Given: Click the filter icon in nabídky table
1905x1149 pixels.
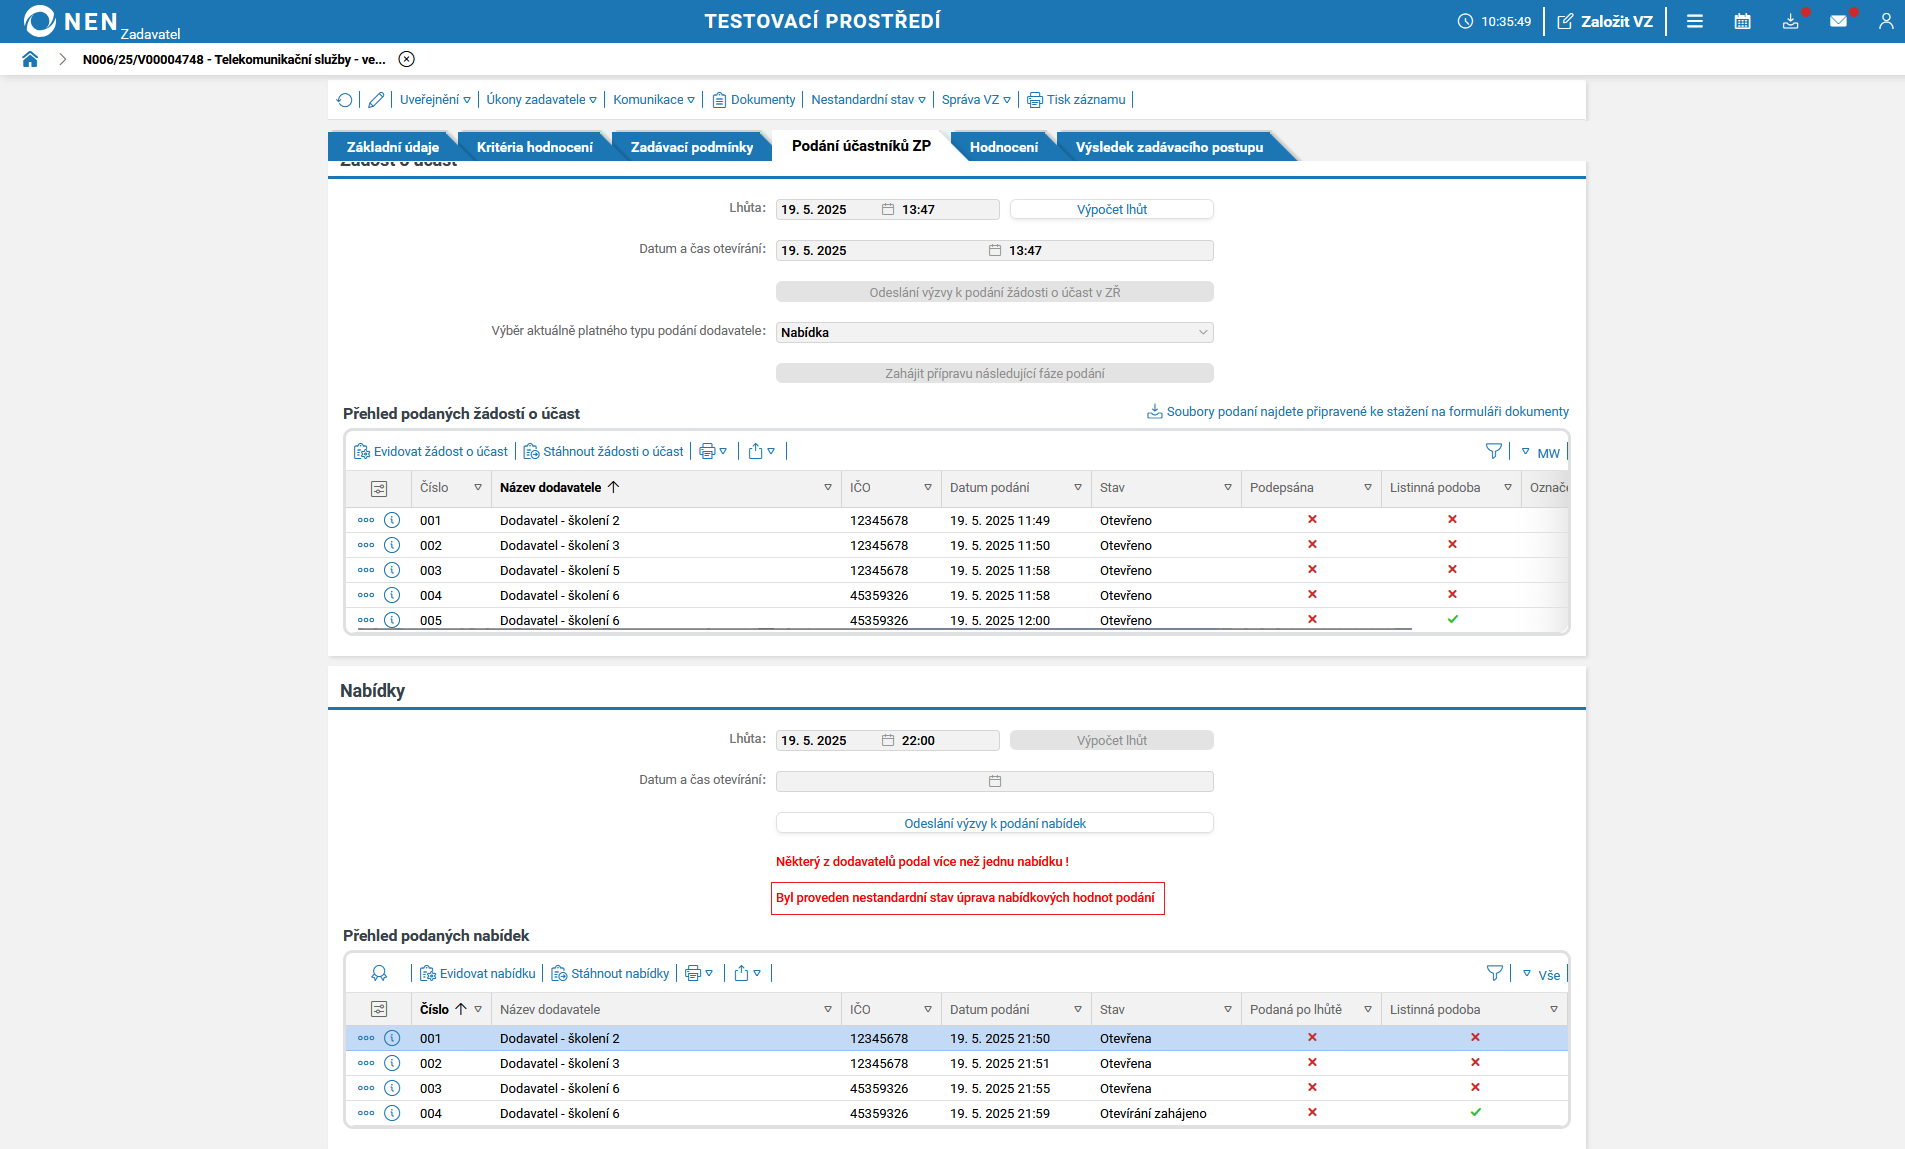Looking at the screenshot, I should (1494, 973).
